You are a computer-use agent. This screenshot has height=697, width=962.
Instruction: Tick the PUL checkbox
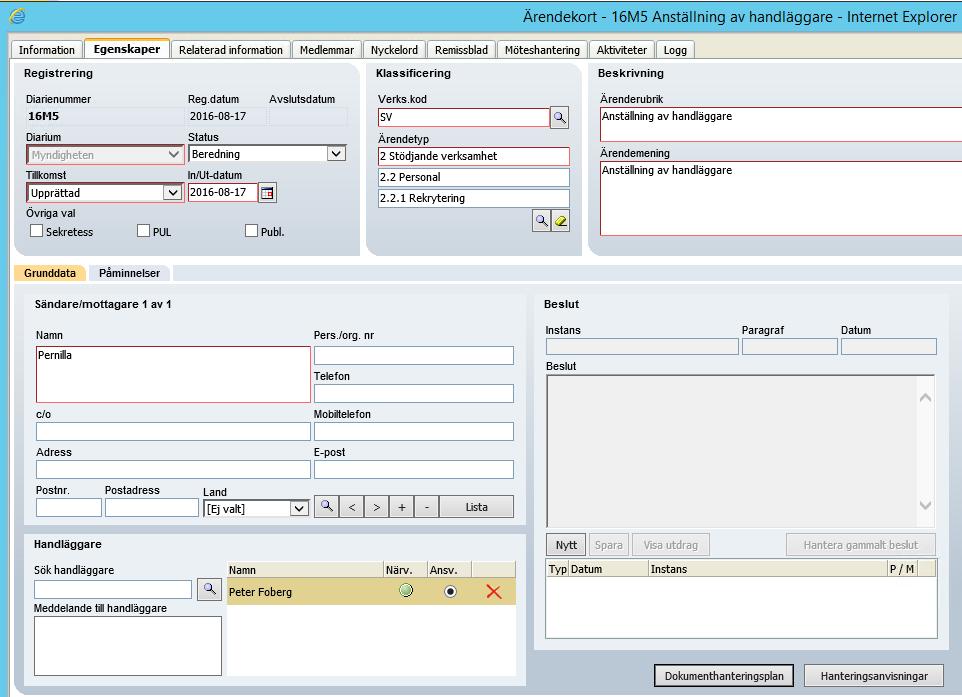144,231
